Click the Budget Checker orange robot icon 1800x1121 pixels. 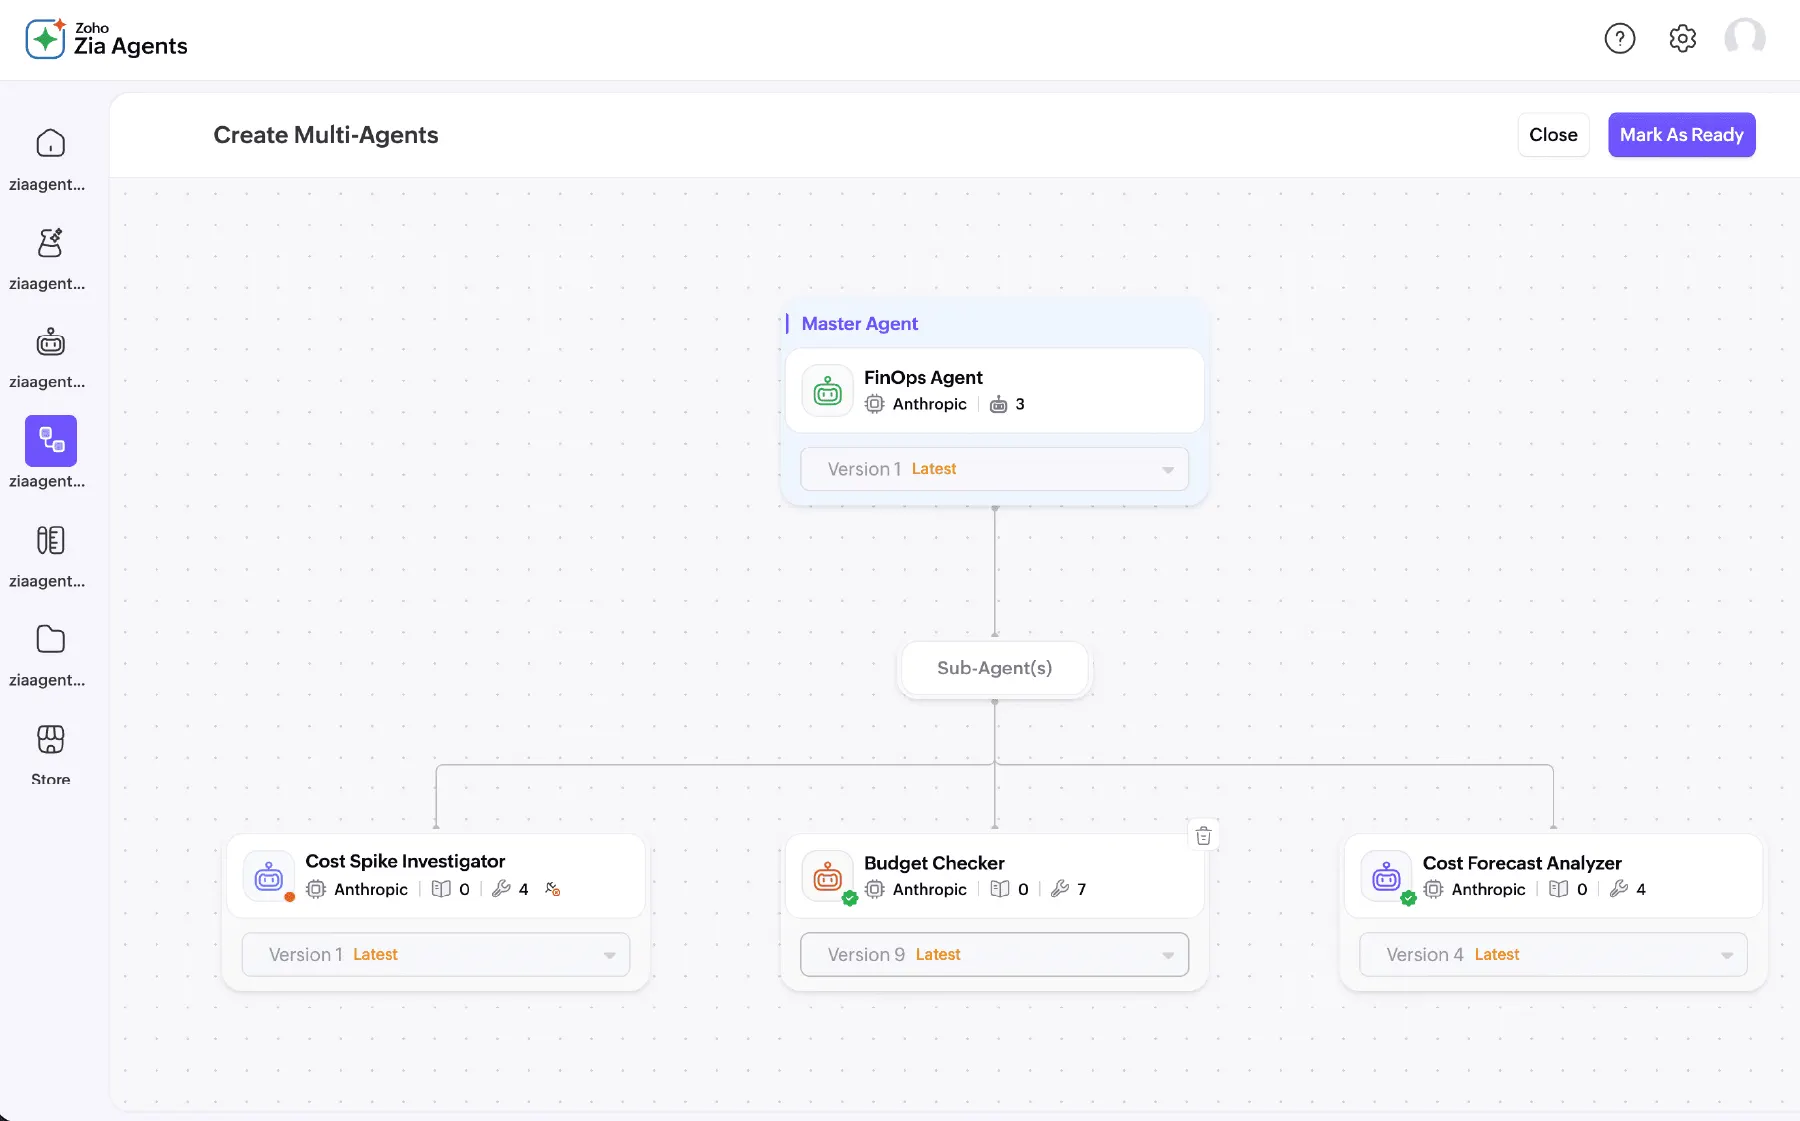pos(828,877)
